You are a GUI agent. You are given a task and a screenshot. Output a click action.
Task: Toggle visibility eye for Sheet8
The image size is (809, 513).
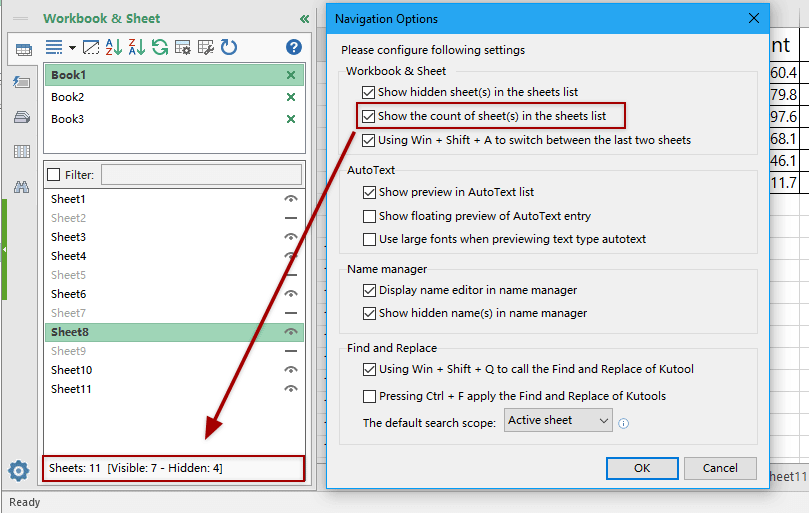(291, 332)
